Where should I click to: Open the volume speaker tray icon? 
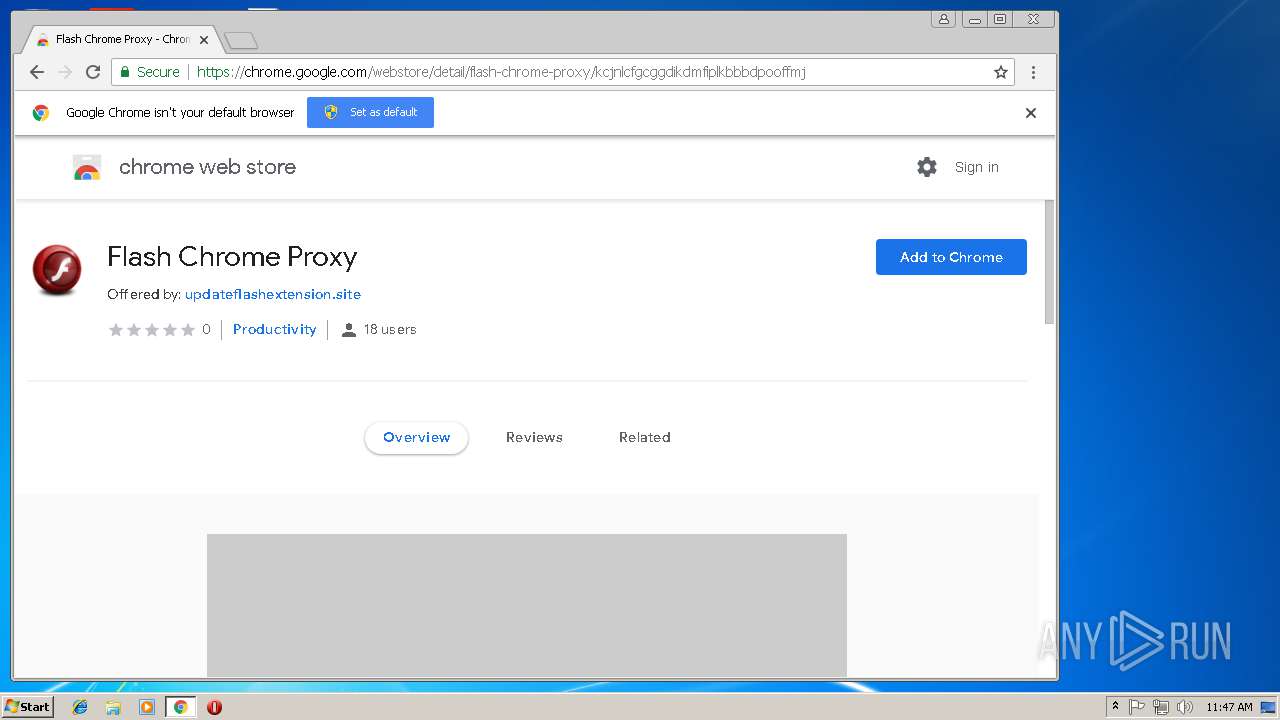pyautogui.click(x=1184, y=707)
